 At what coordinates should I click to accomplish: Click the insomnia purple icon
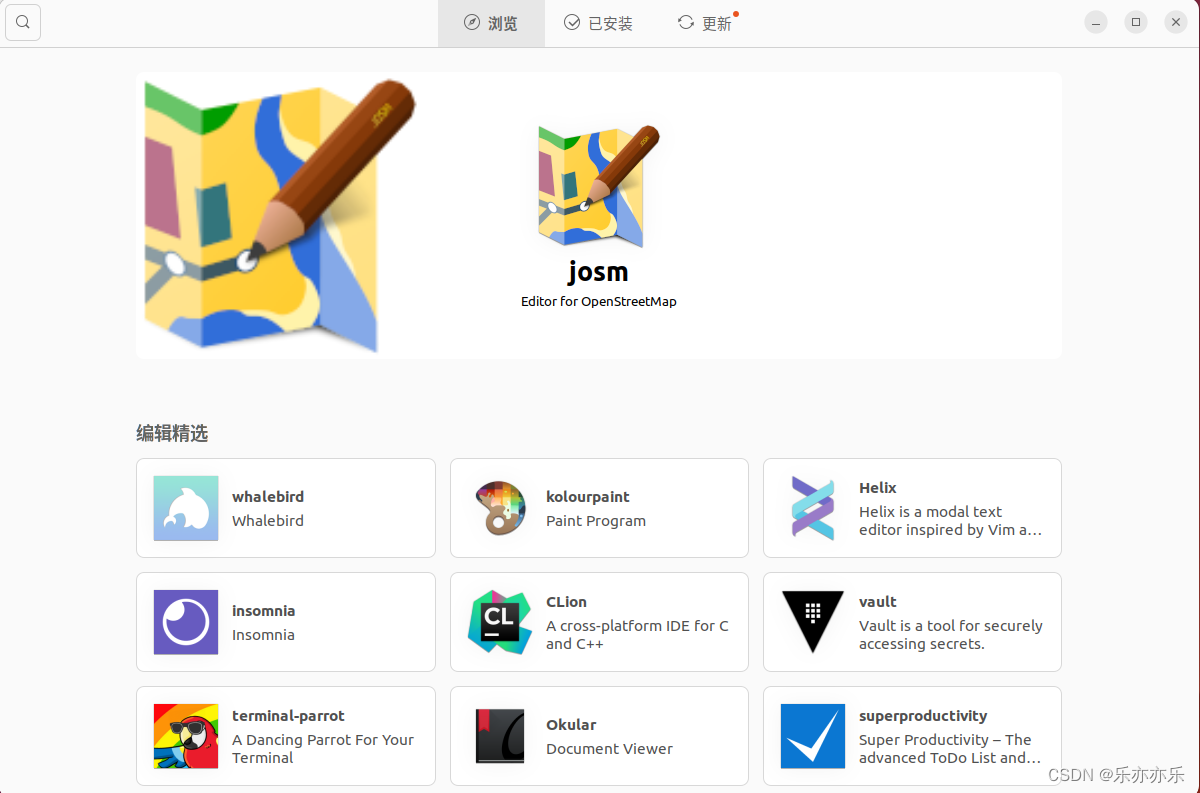186,622
